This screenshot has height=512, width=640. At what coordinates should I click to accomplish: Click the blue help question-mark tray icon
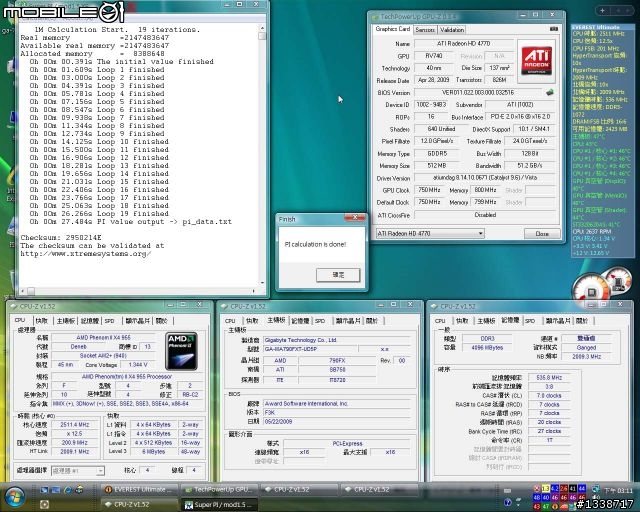[x=508, y=502]
